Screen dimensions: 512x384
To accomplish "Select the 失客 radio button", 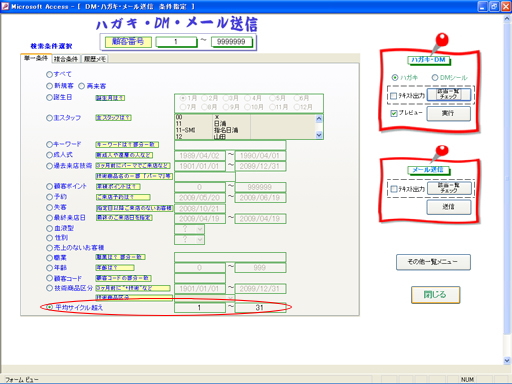I will (49, 208).
